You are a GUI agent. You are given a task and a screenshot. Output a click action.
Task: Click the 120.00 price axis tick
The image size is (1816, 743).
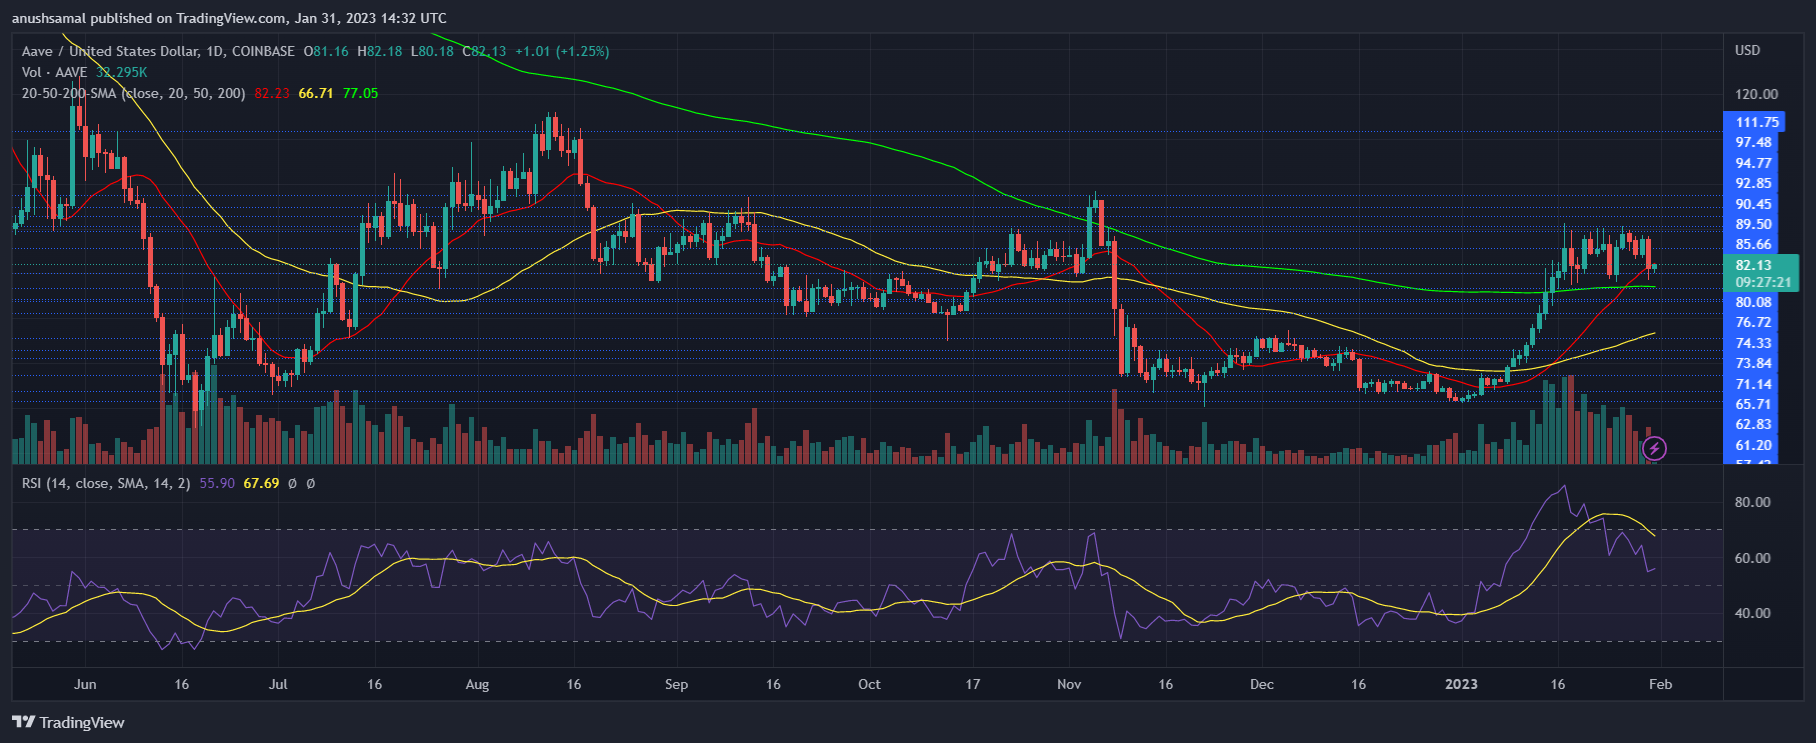pyautogui.click(x=1757, y=94)
